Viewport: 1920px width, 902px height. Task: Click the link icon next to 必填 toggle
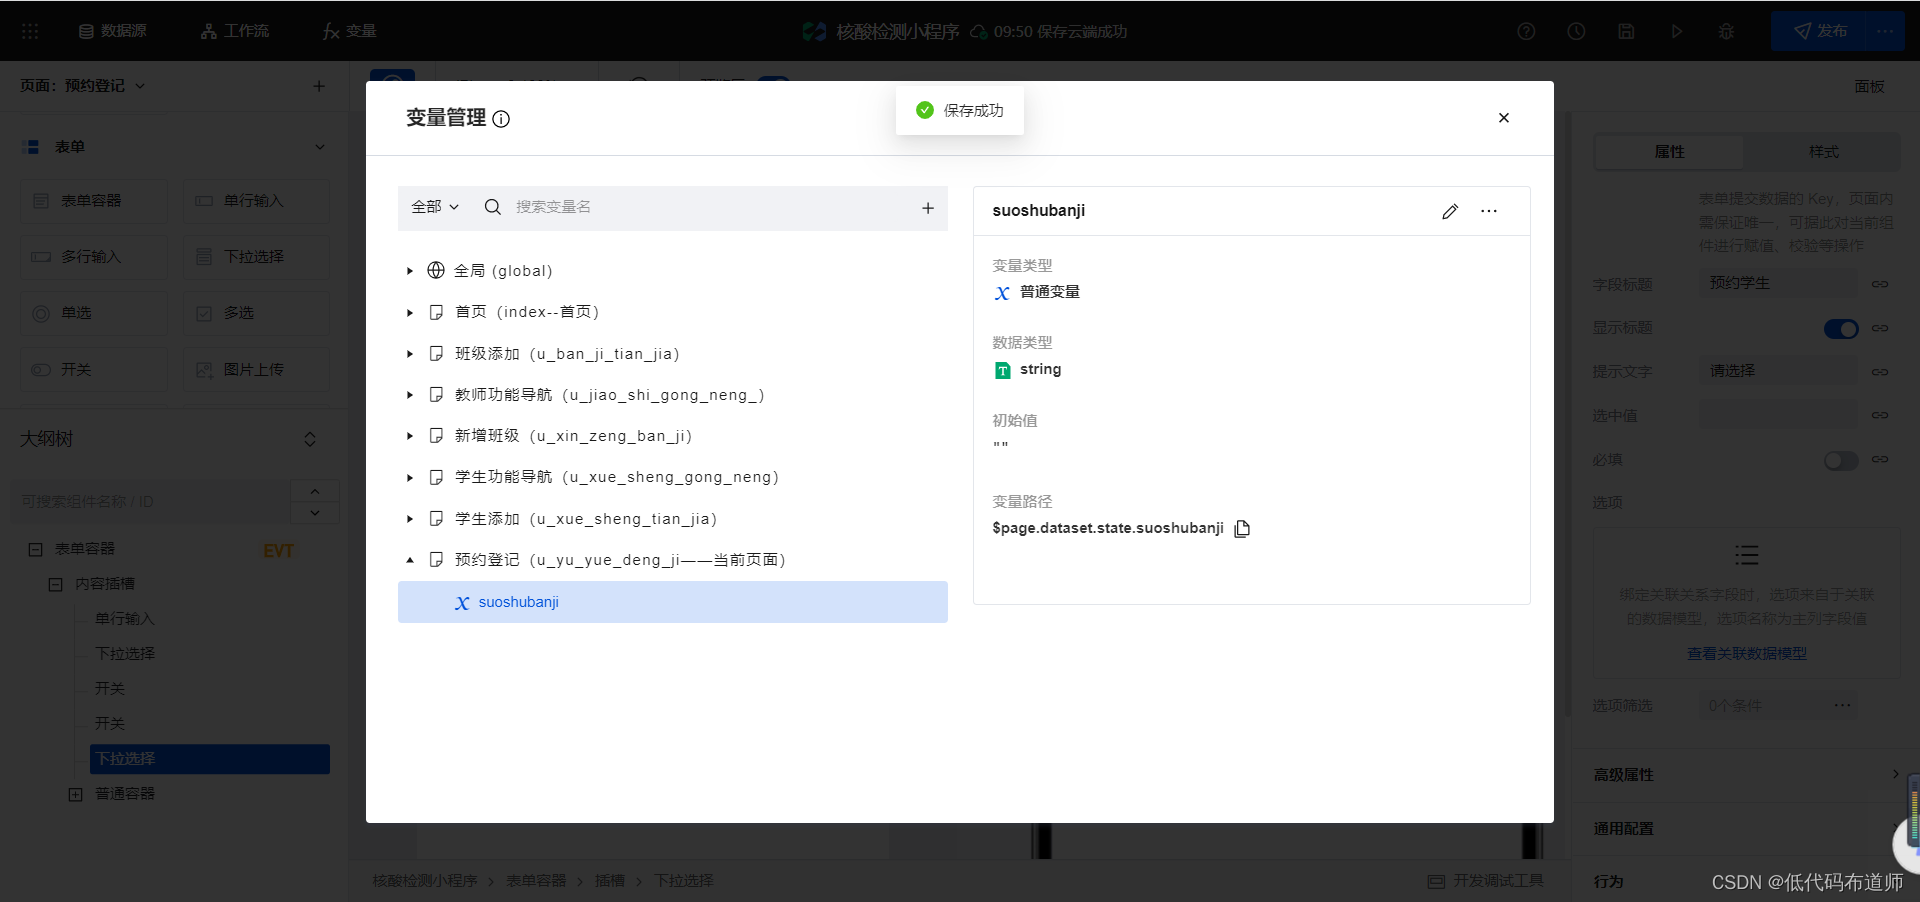(x=1880, y=460)
